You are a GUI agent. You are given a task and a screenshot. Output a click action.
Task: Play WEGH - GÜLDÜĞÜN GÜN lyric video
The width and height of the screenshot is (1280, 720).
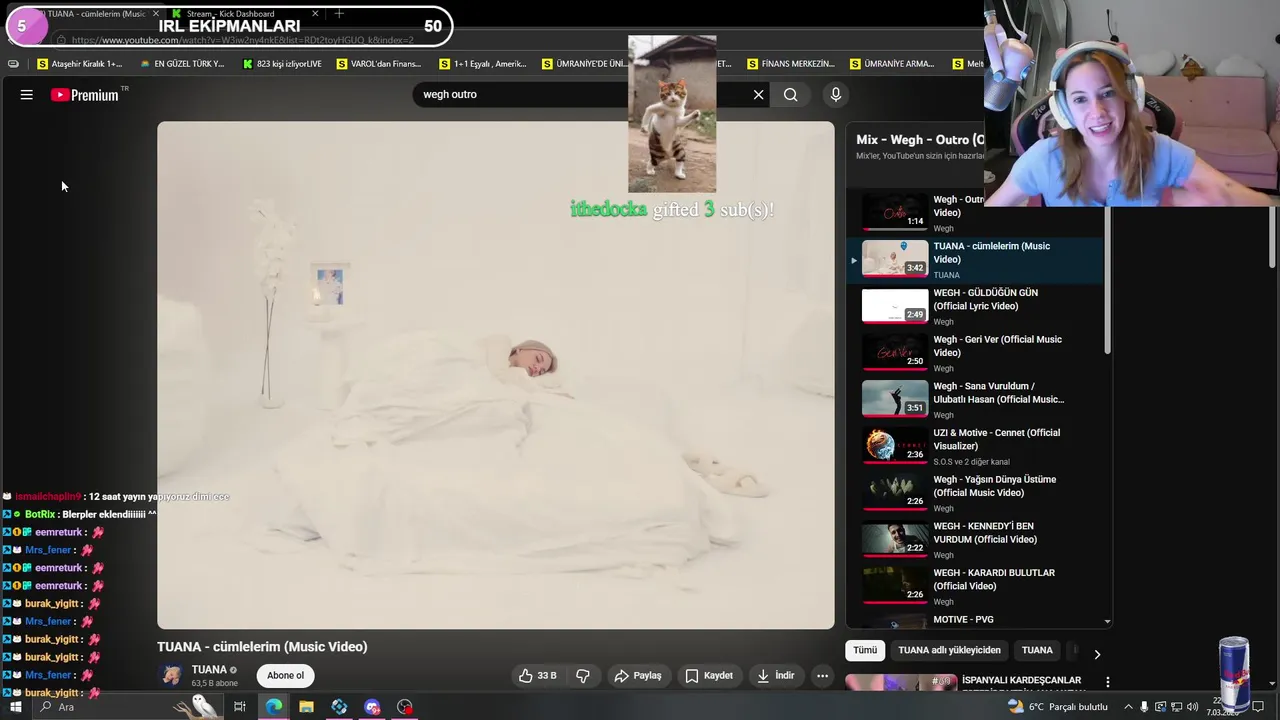pyautogui.click(x=975, y=306)
